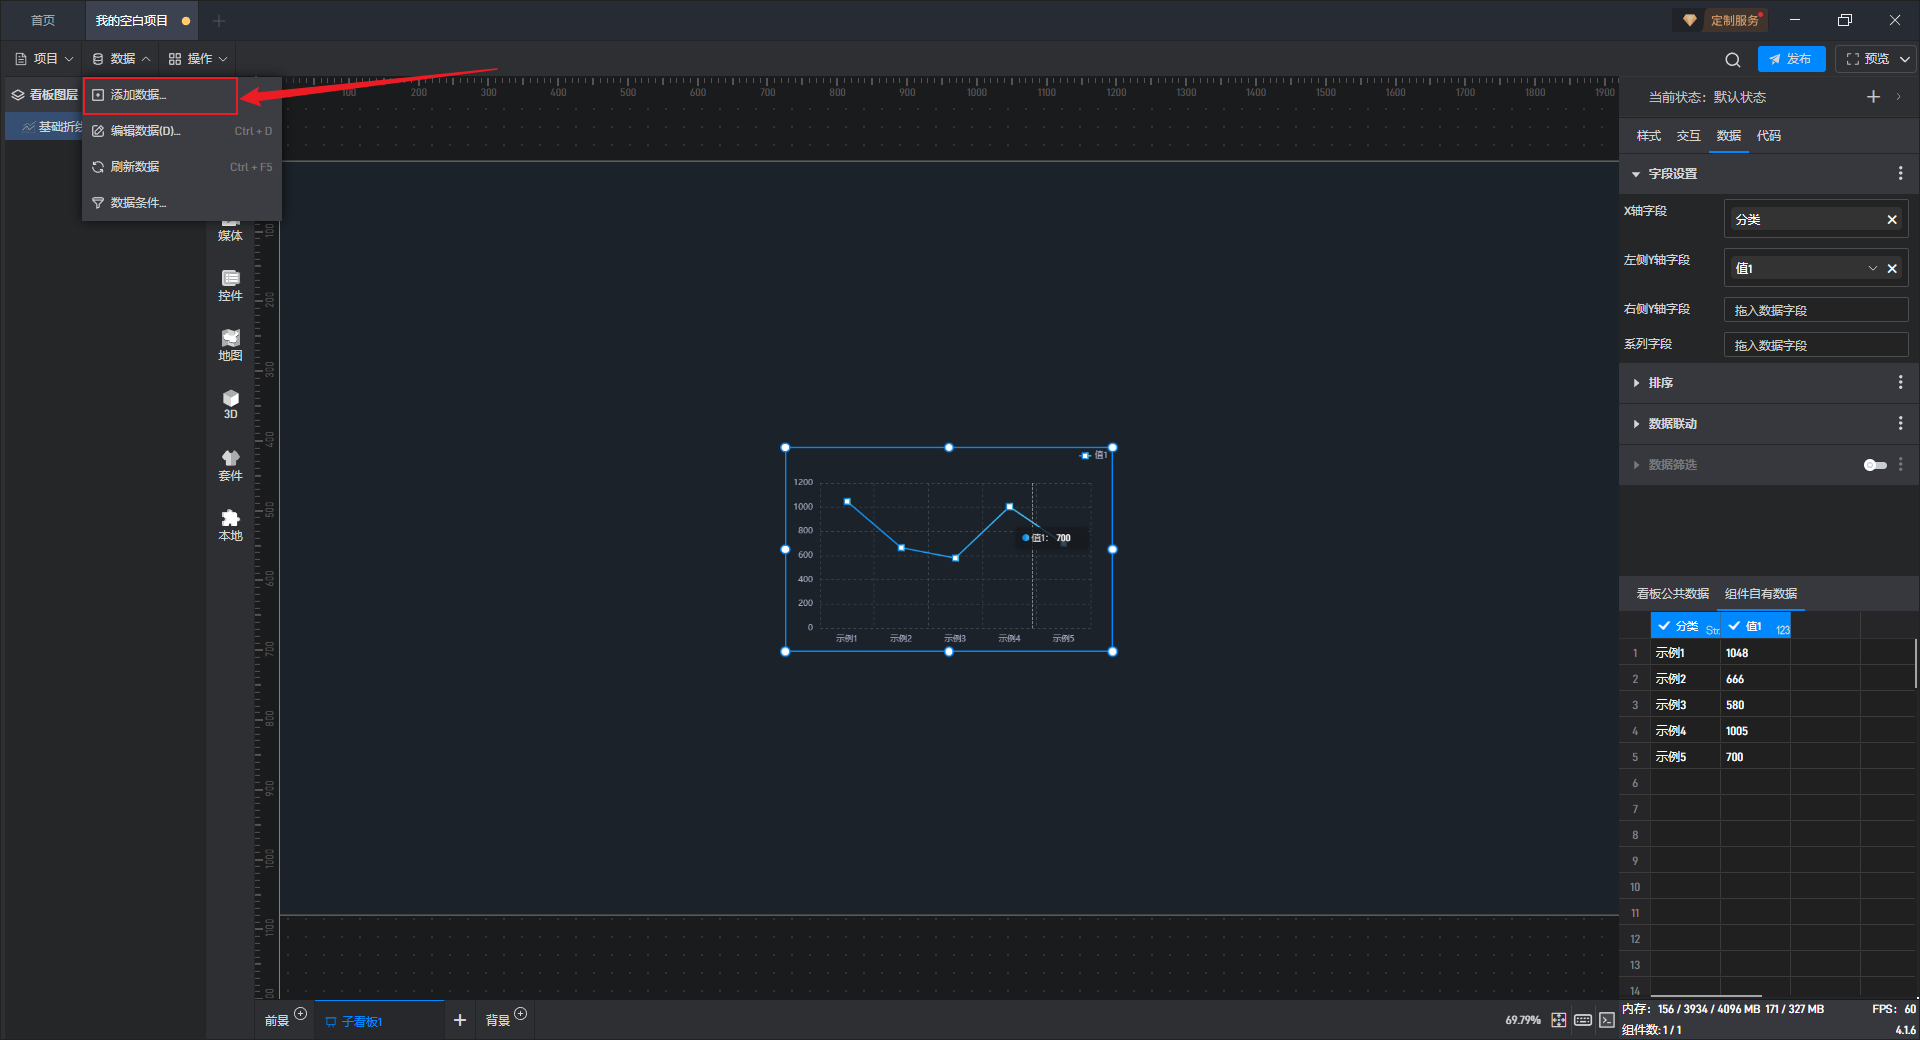Click the 右侧Y轴字段 drop field
This screenshot has height=1040, width=1920.
(1816, 311)
